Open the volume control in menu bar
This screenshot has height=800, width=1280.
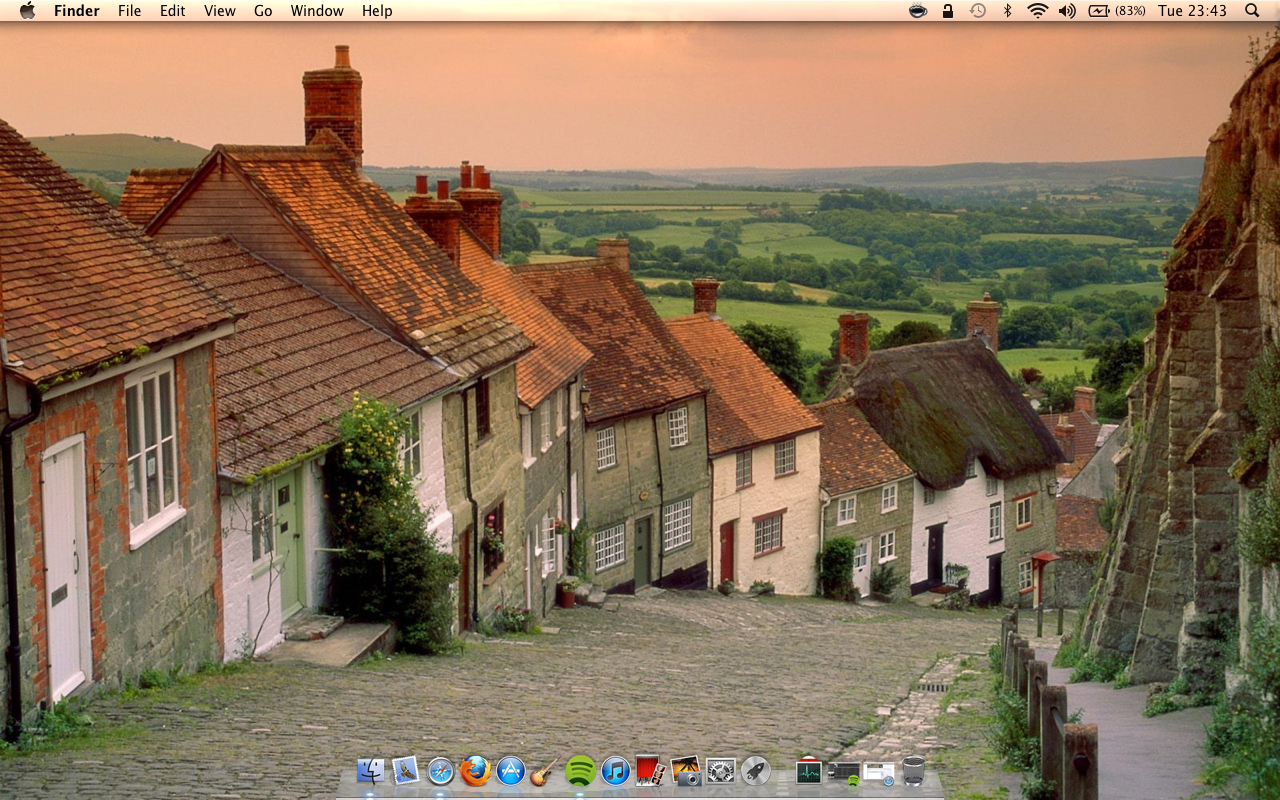[x=1067, y=11]
